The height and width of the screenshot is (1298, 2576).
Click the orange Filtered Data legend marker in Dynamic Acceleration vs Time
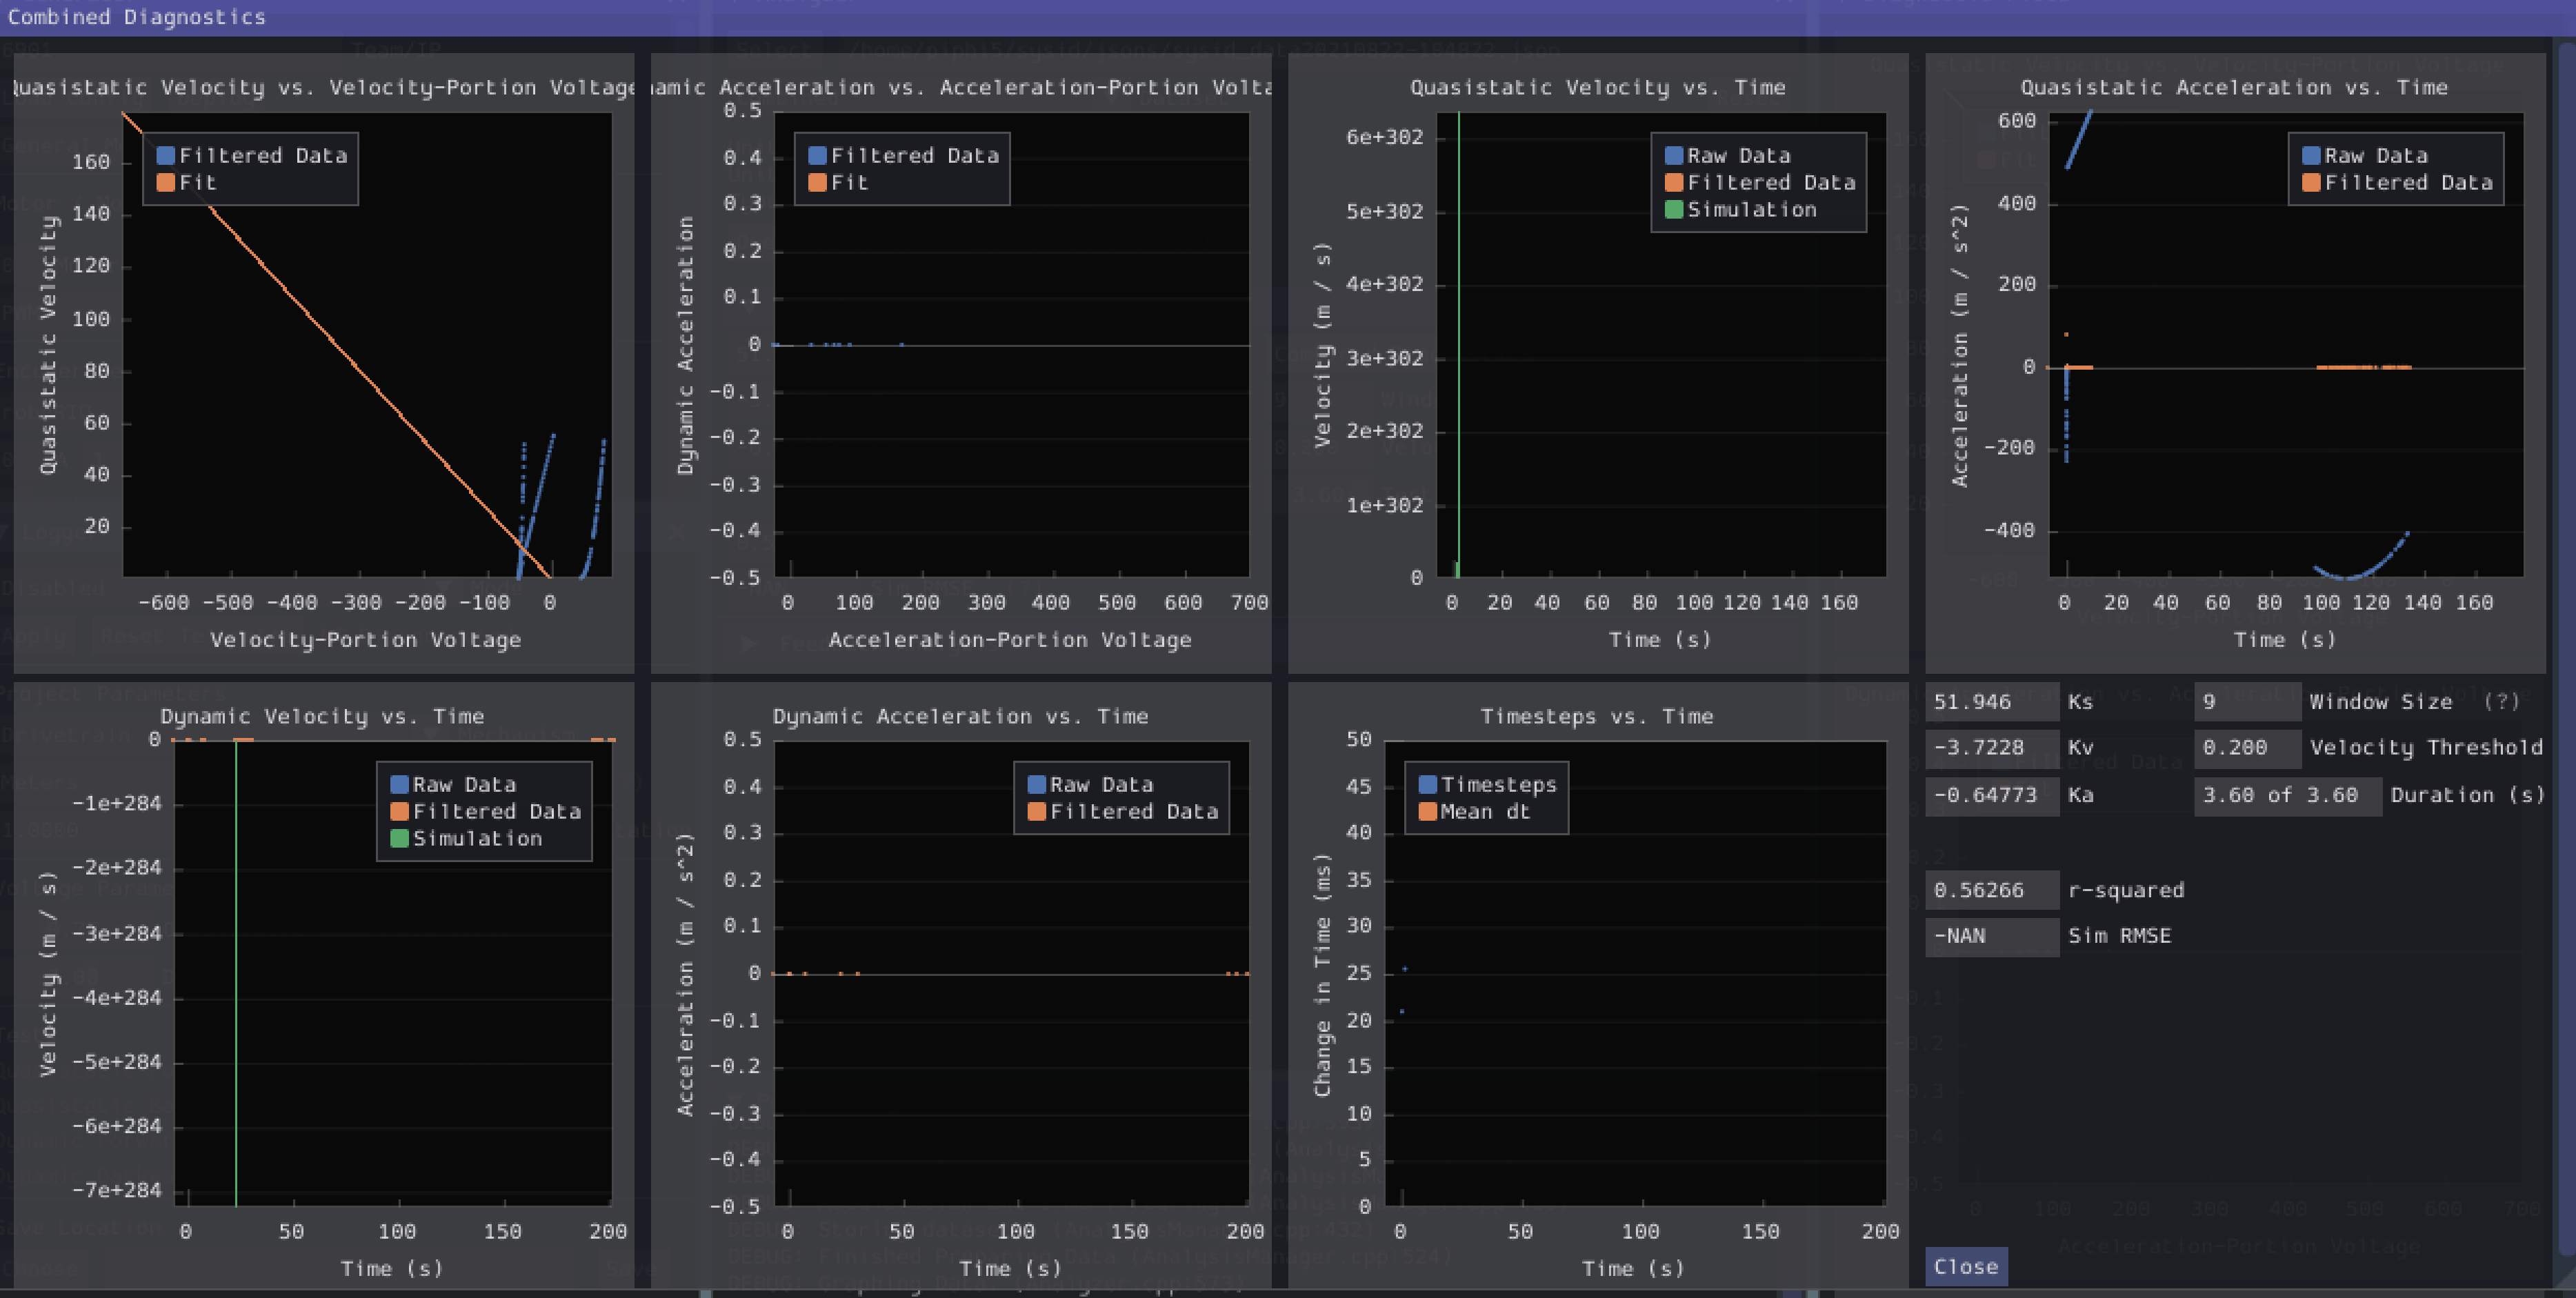1037,811
